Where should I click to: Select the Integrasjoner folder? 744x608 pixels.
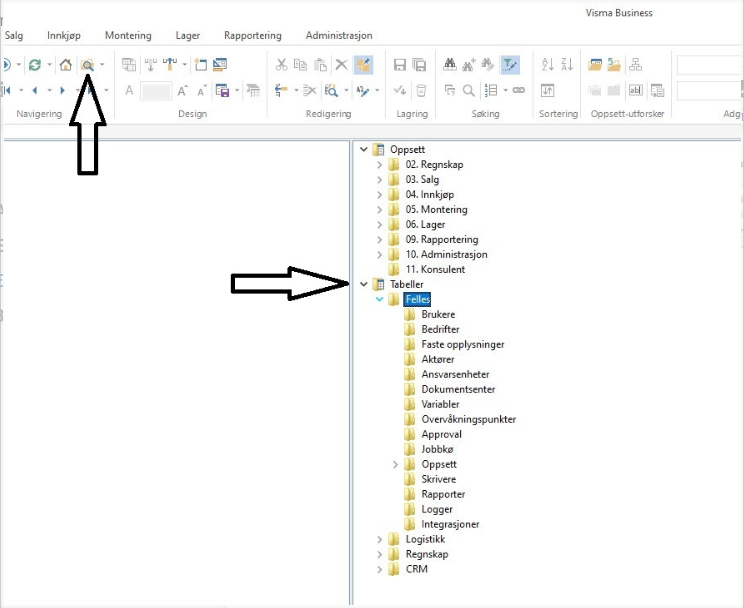click(x=450, y=524)
